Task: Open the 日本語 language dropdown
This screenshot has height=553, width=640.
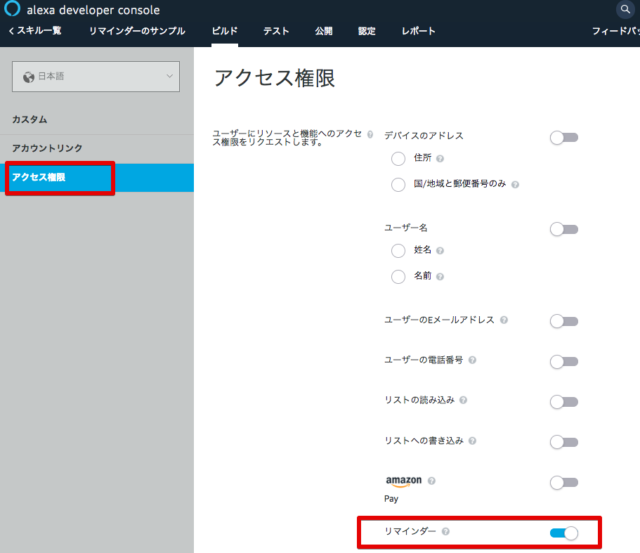Action: coord(96,76)
